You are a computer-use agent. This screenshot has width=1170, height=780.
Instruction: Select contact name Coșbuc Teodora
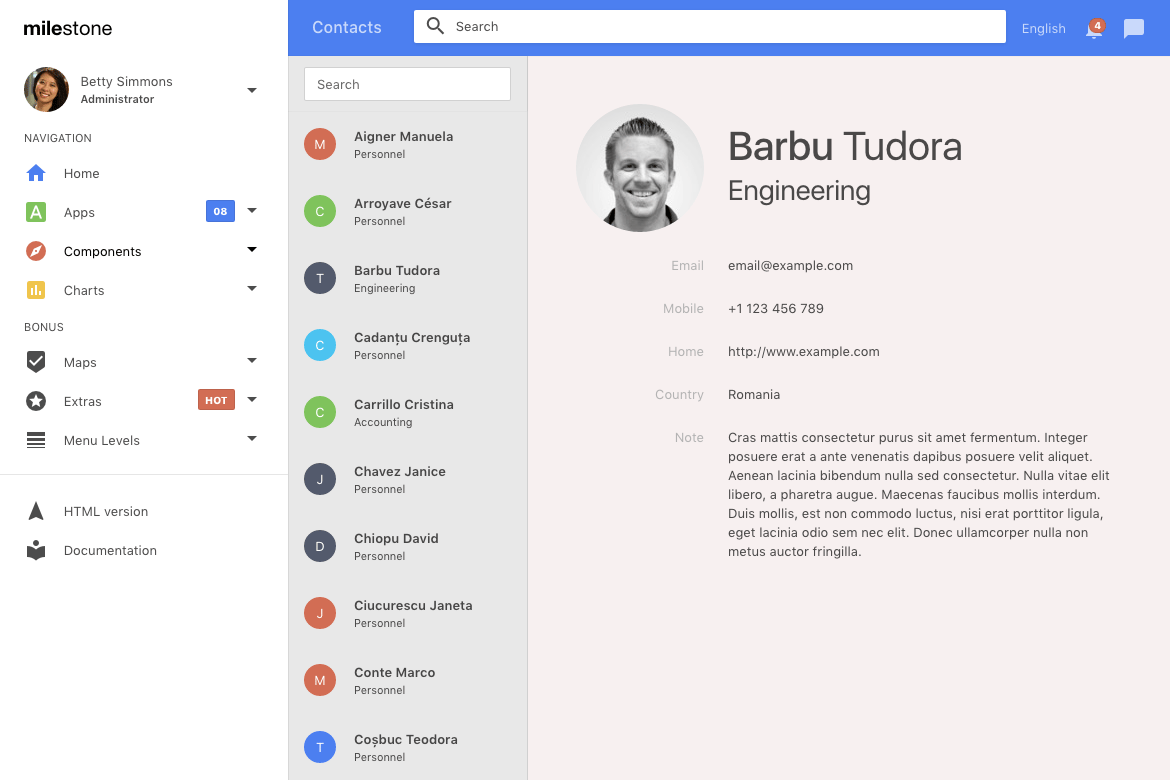point(406,740)
